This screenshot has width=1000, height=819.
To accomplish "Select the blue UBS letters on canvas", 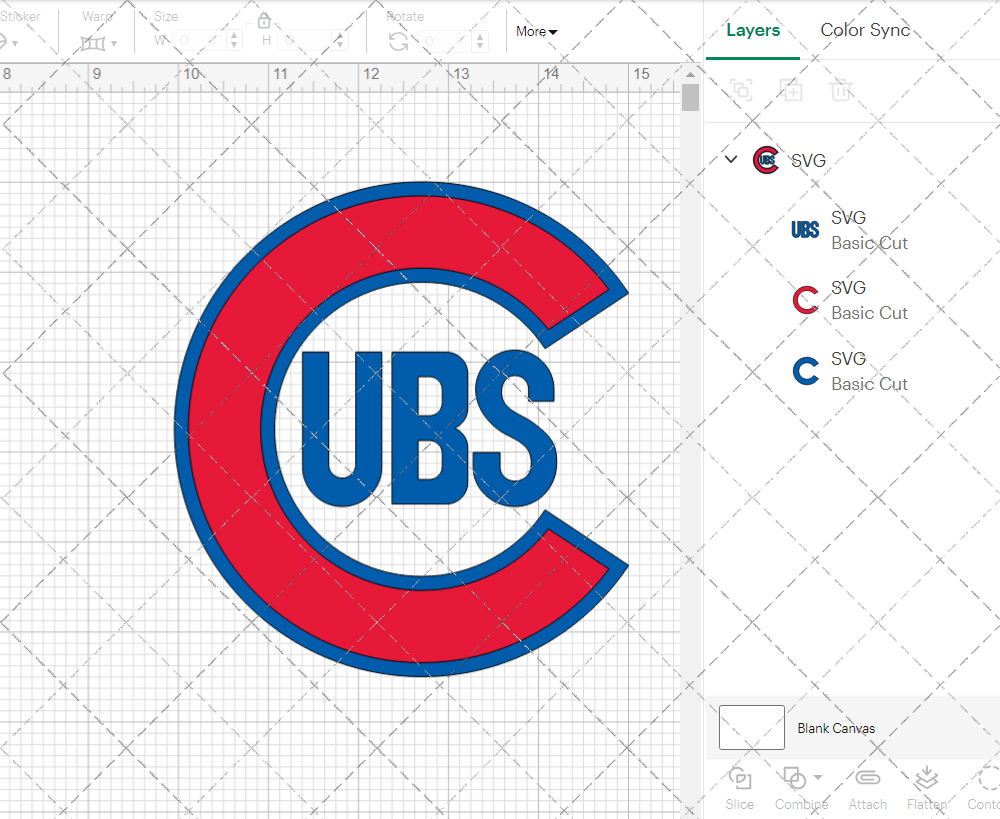I will click(429, 427).
